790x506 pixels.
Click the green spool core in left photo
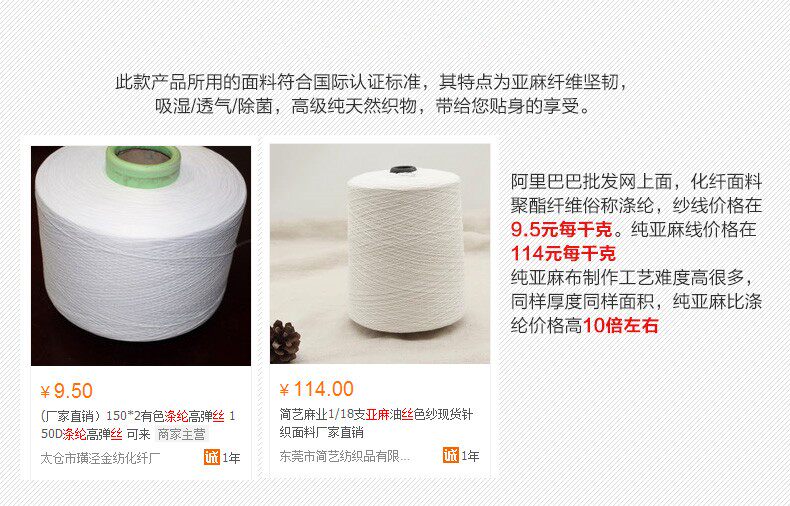point(143,165)
